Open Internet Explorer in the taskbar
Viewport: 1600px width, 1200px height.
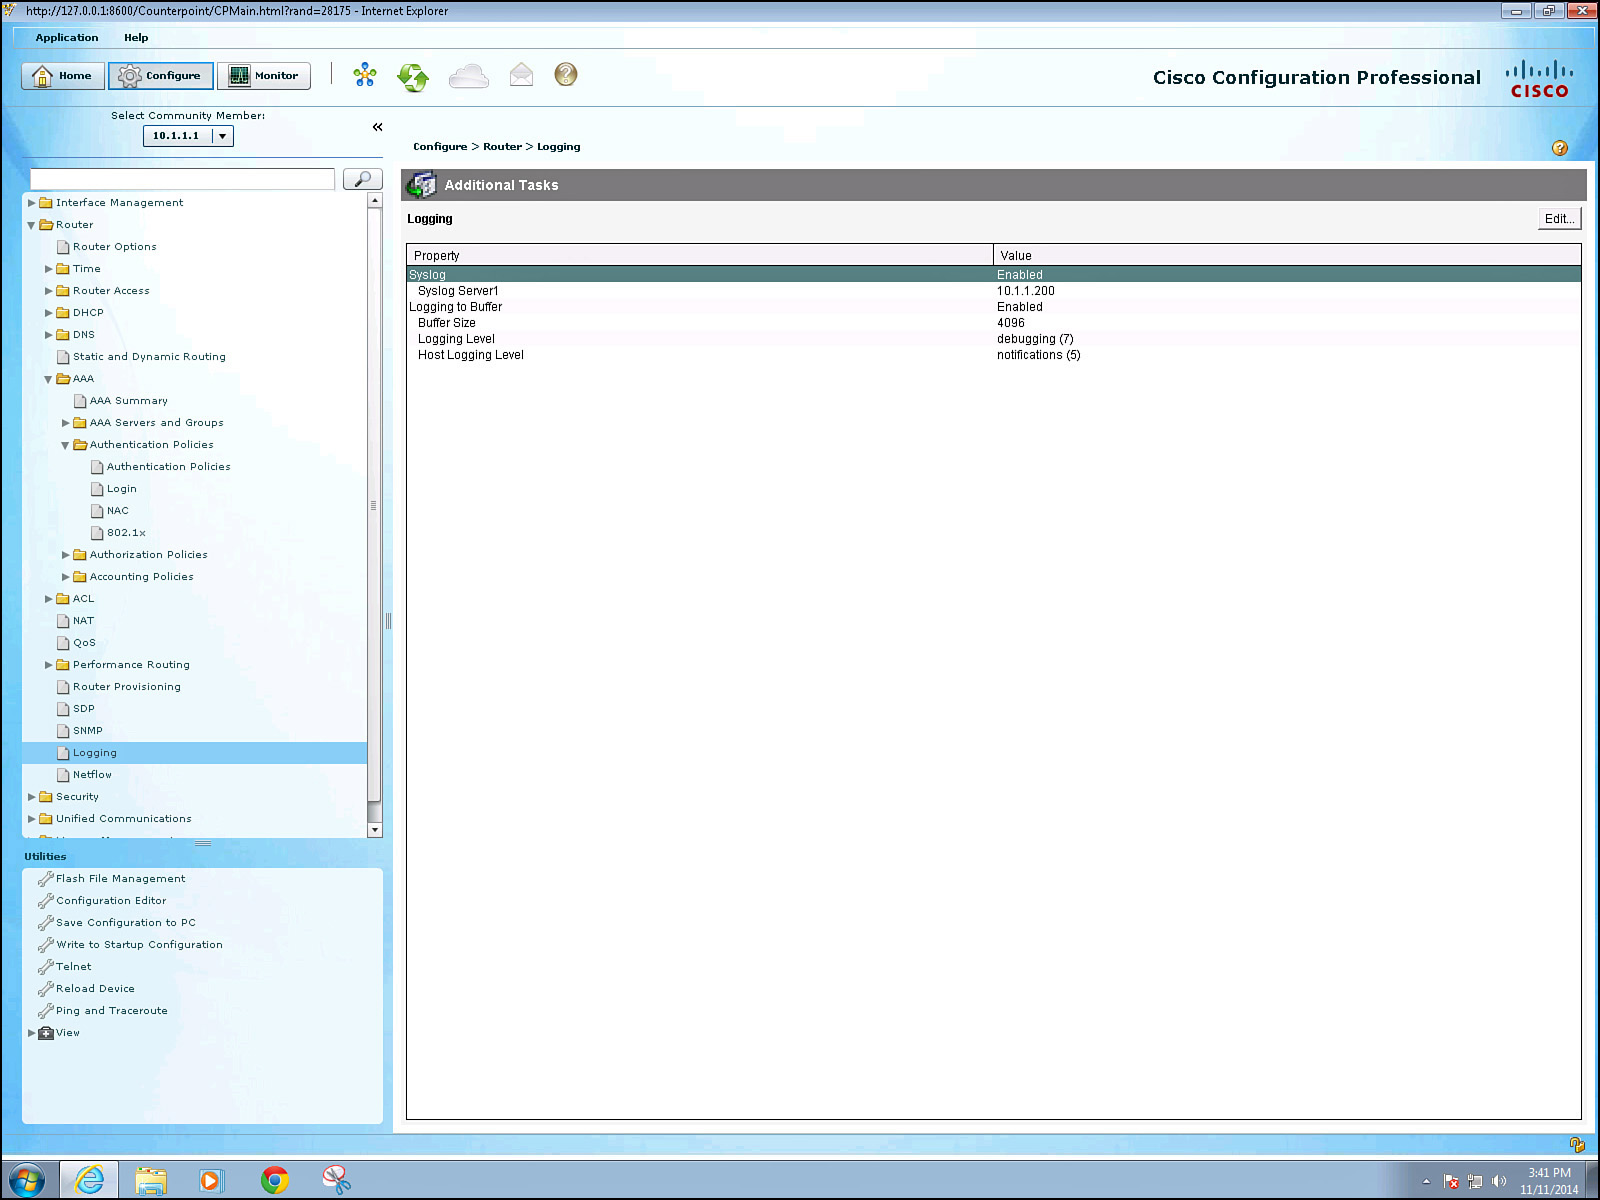click(89, 1180)
